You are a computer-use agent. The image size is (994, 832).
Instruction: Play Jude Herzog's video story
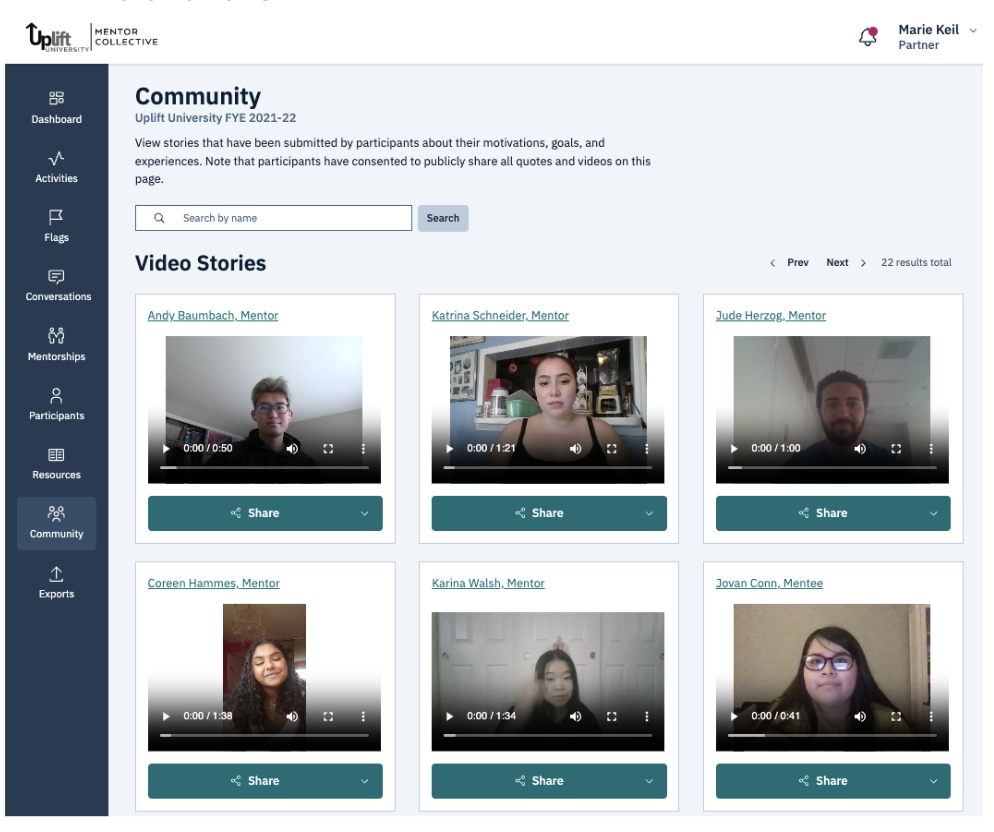(733, 448)
